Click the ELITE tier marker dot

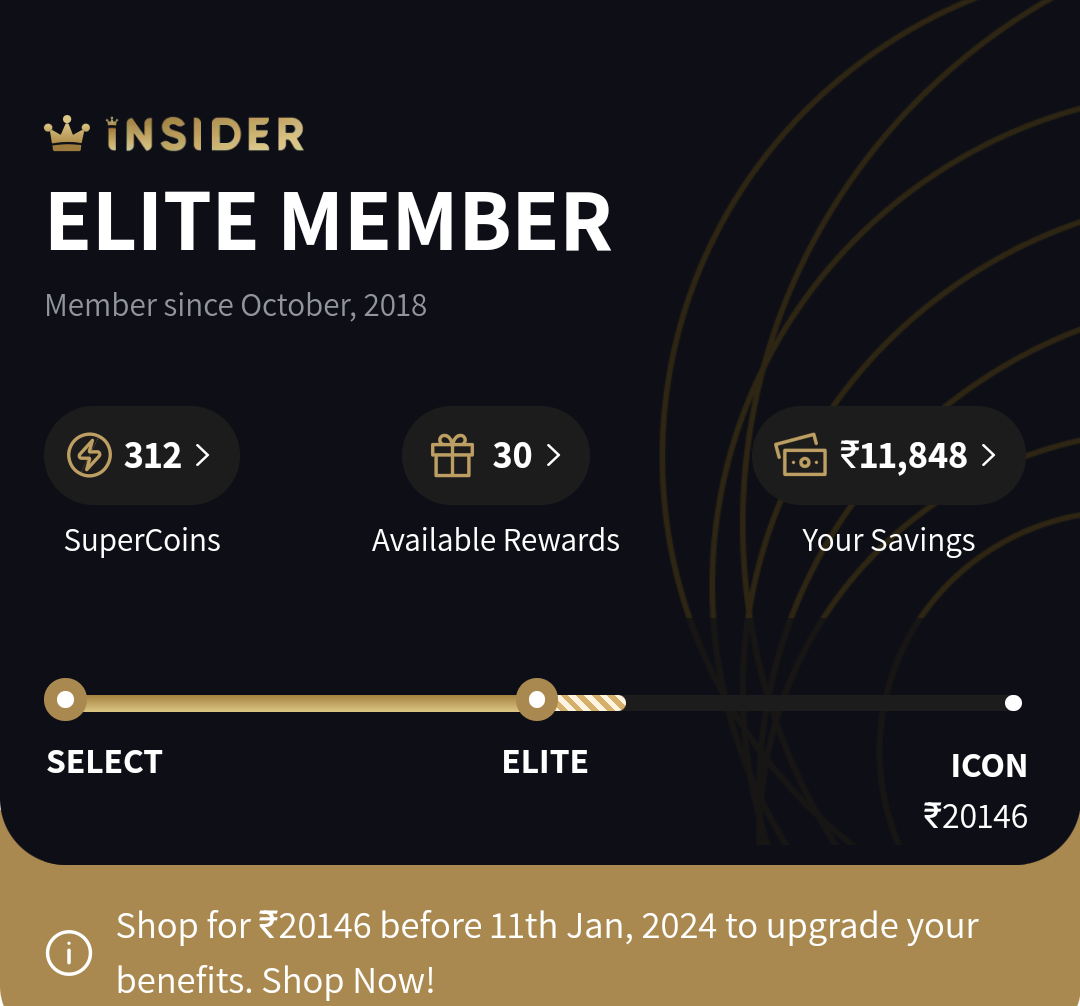click(x=537, y=700)
